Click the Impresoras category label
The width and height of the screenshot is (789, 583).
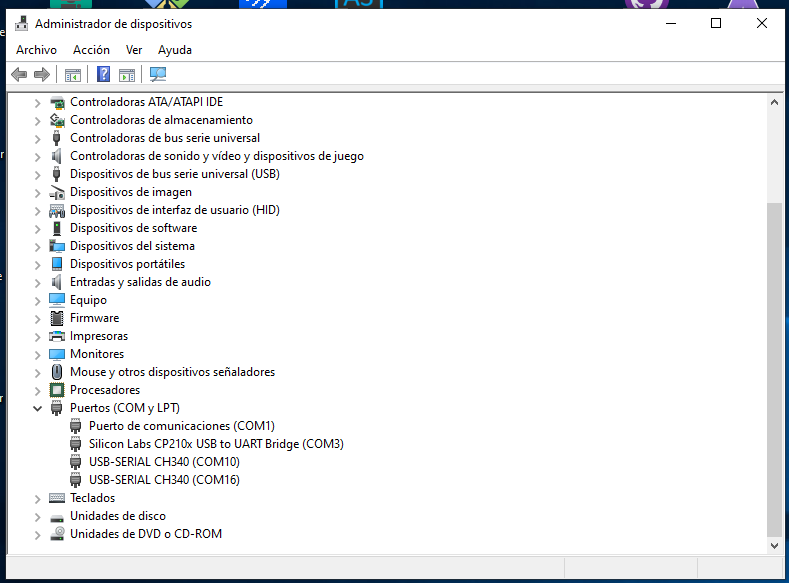(x=99, y=336)
